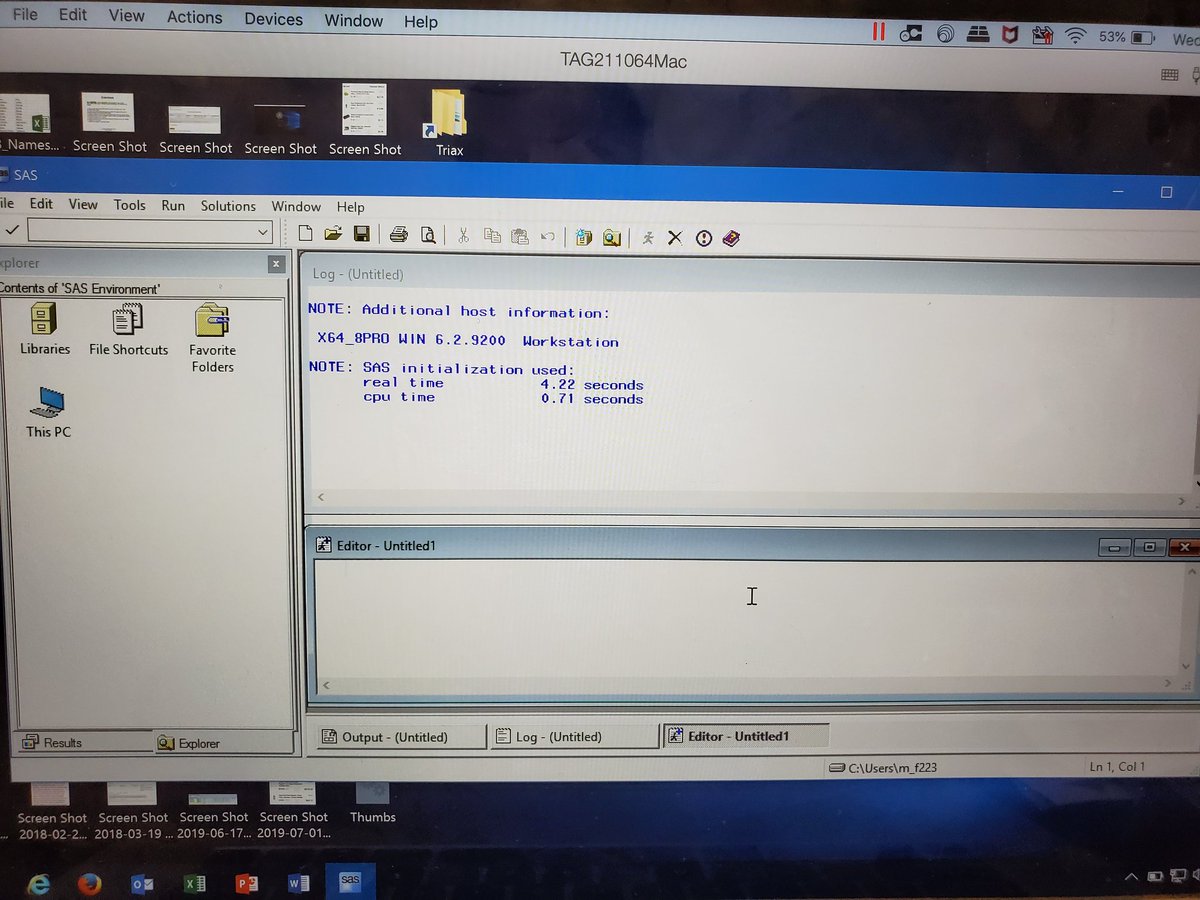This screenshot has width=1200, height=900.
Task: Open the Triax folder on desktop
Action: 449,124
